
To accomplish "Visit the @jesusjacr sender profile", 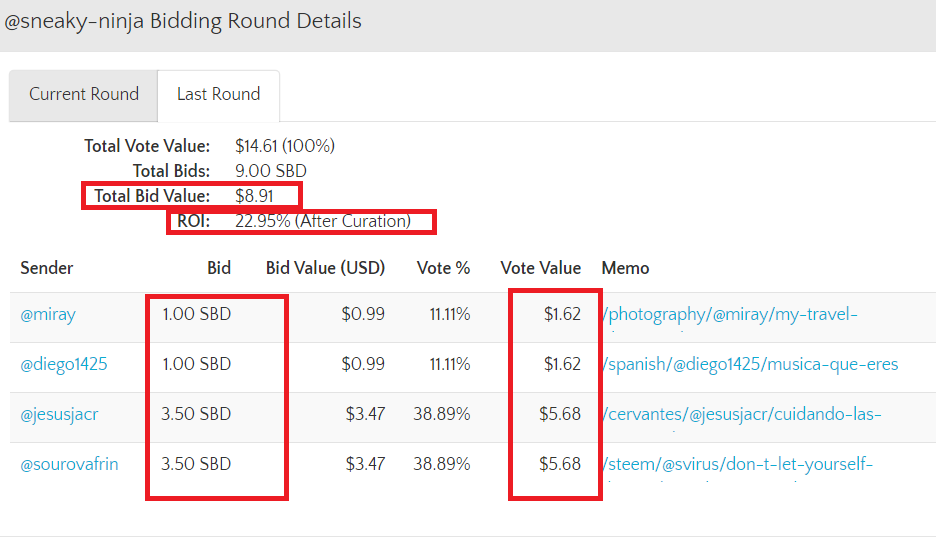I will pyautogui.click(x=59, y=414).
